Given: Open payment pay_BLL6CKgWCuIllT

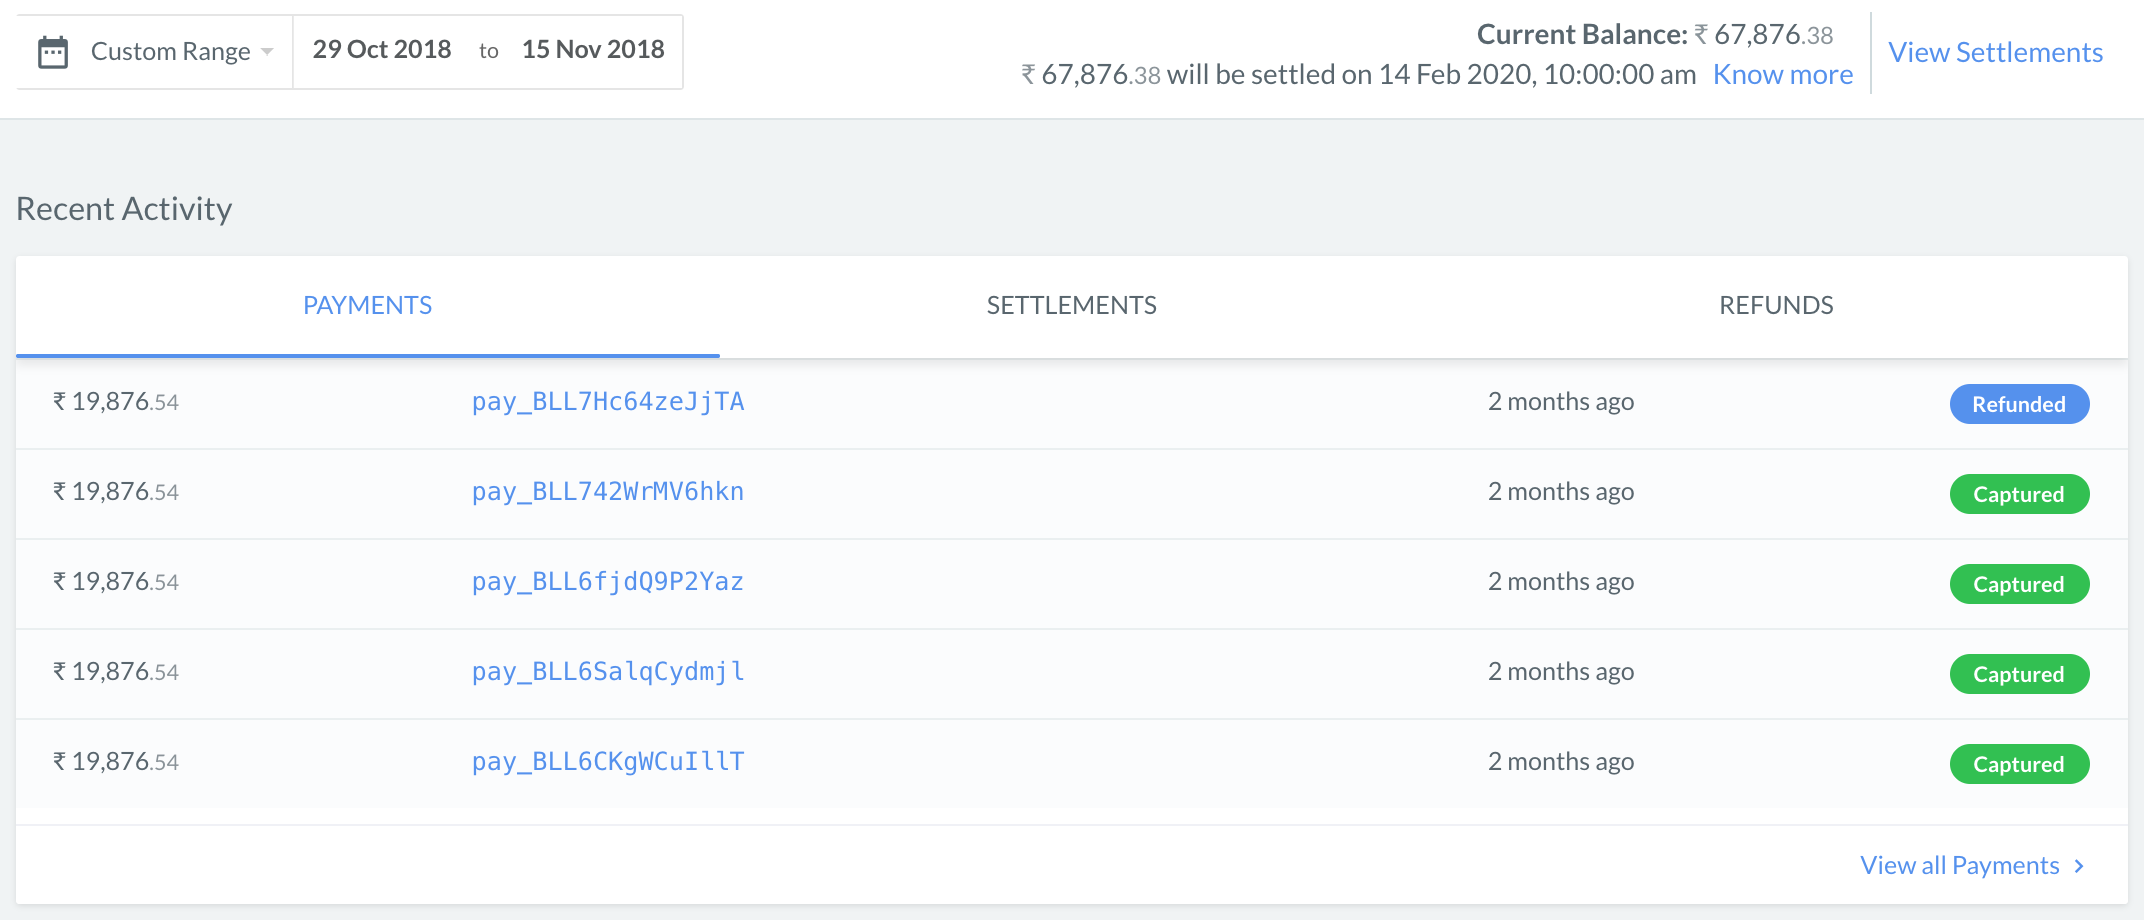Looking at the screenshot, I should click(608, 762).
